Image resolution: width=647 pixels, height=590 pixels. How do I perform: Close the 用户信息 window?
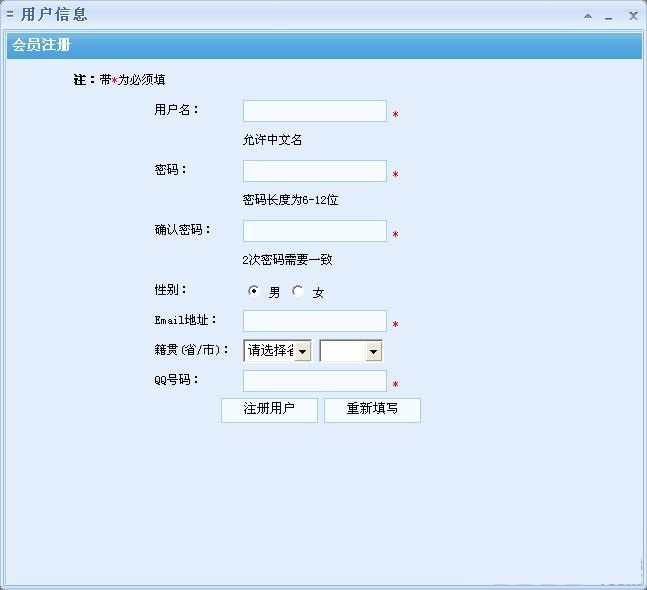[633, 16]
